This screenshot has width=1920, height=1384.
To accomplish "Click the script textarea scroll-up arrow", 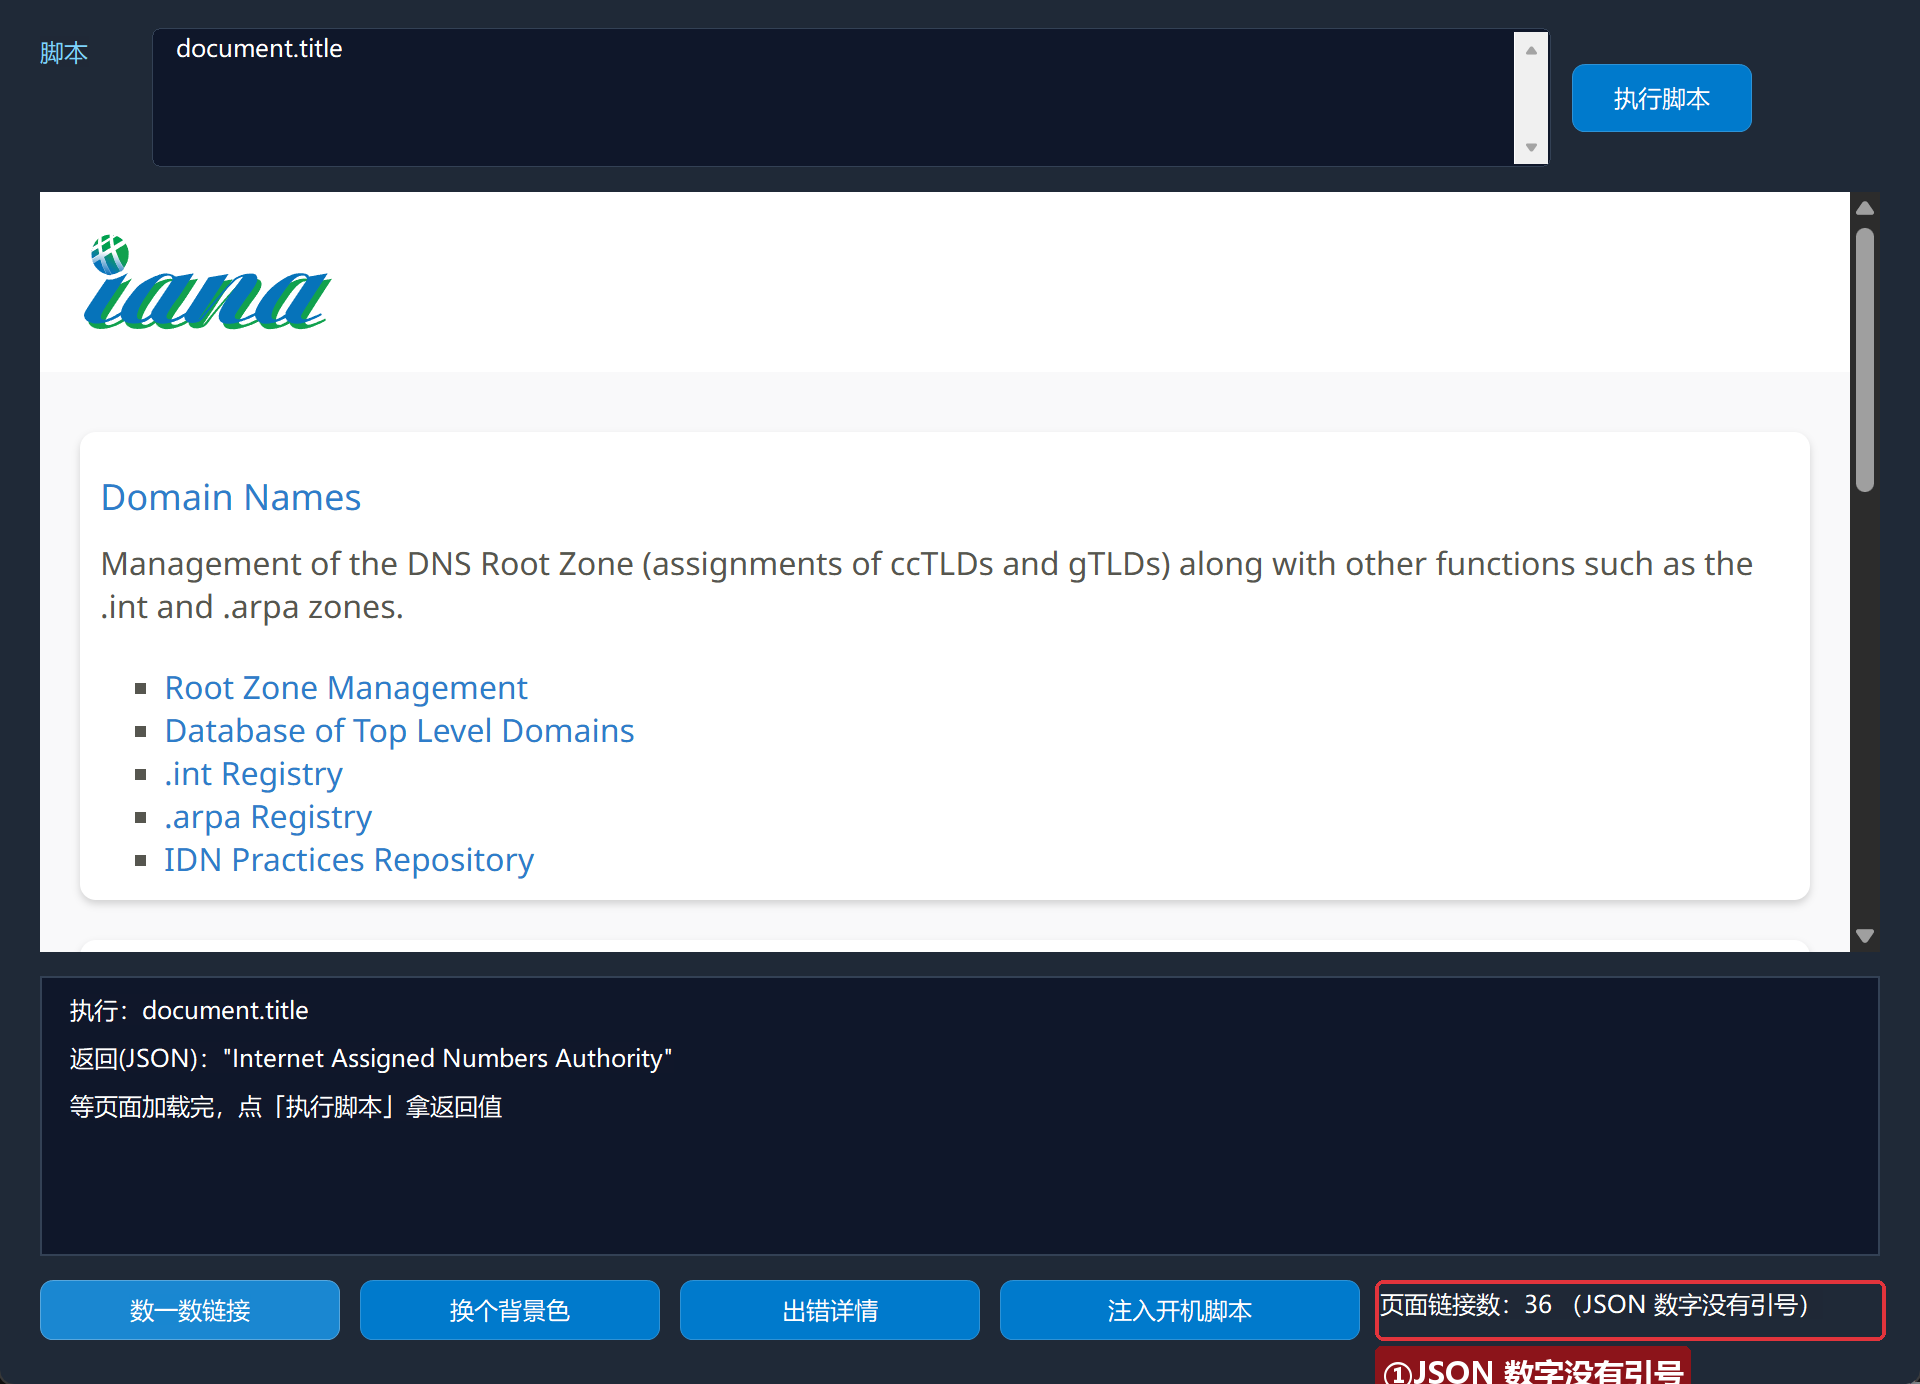I will pyautogui.click(x=1531, y=49).
